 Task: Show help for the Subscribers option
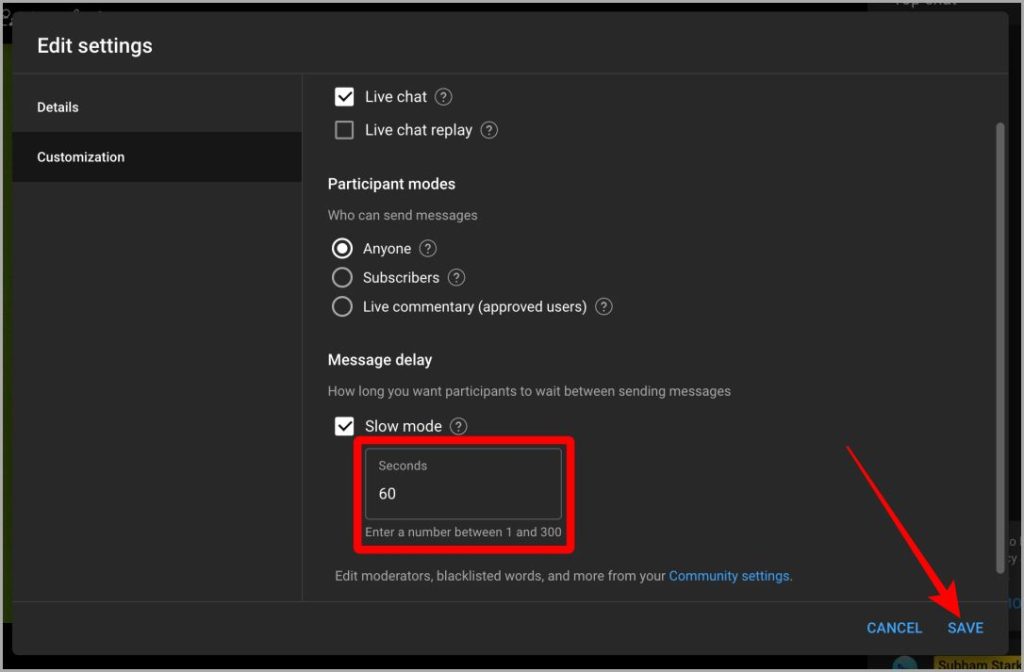pos(456,278)
